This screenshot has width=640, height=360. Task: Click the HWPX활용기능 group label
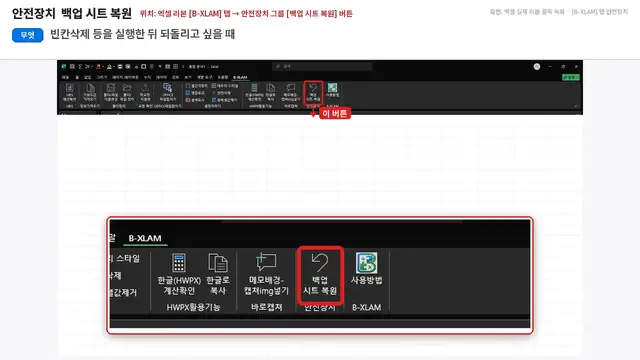193,307
